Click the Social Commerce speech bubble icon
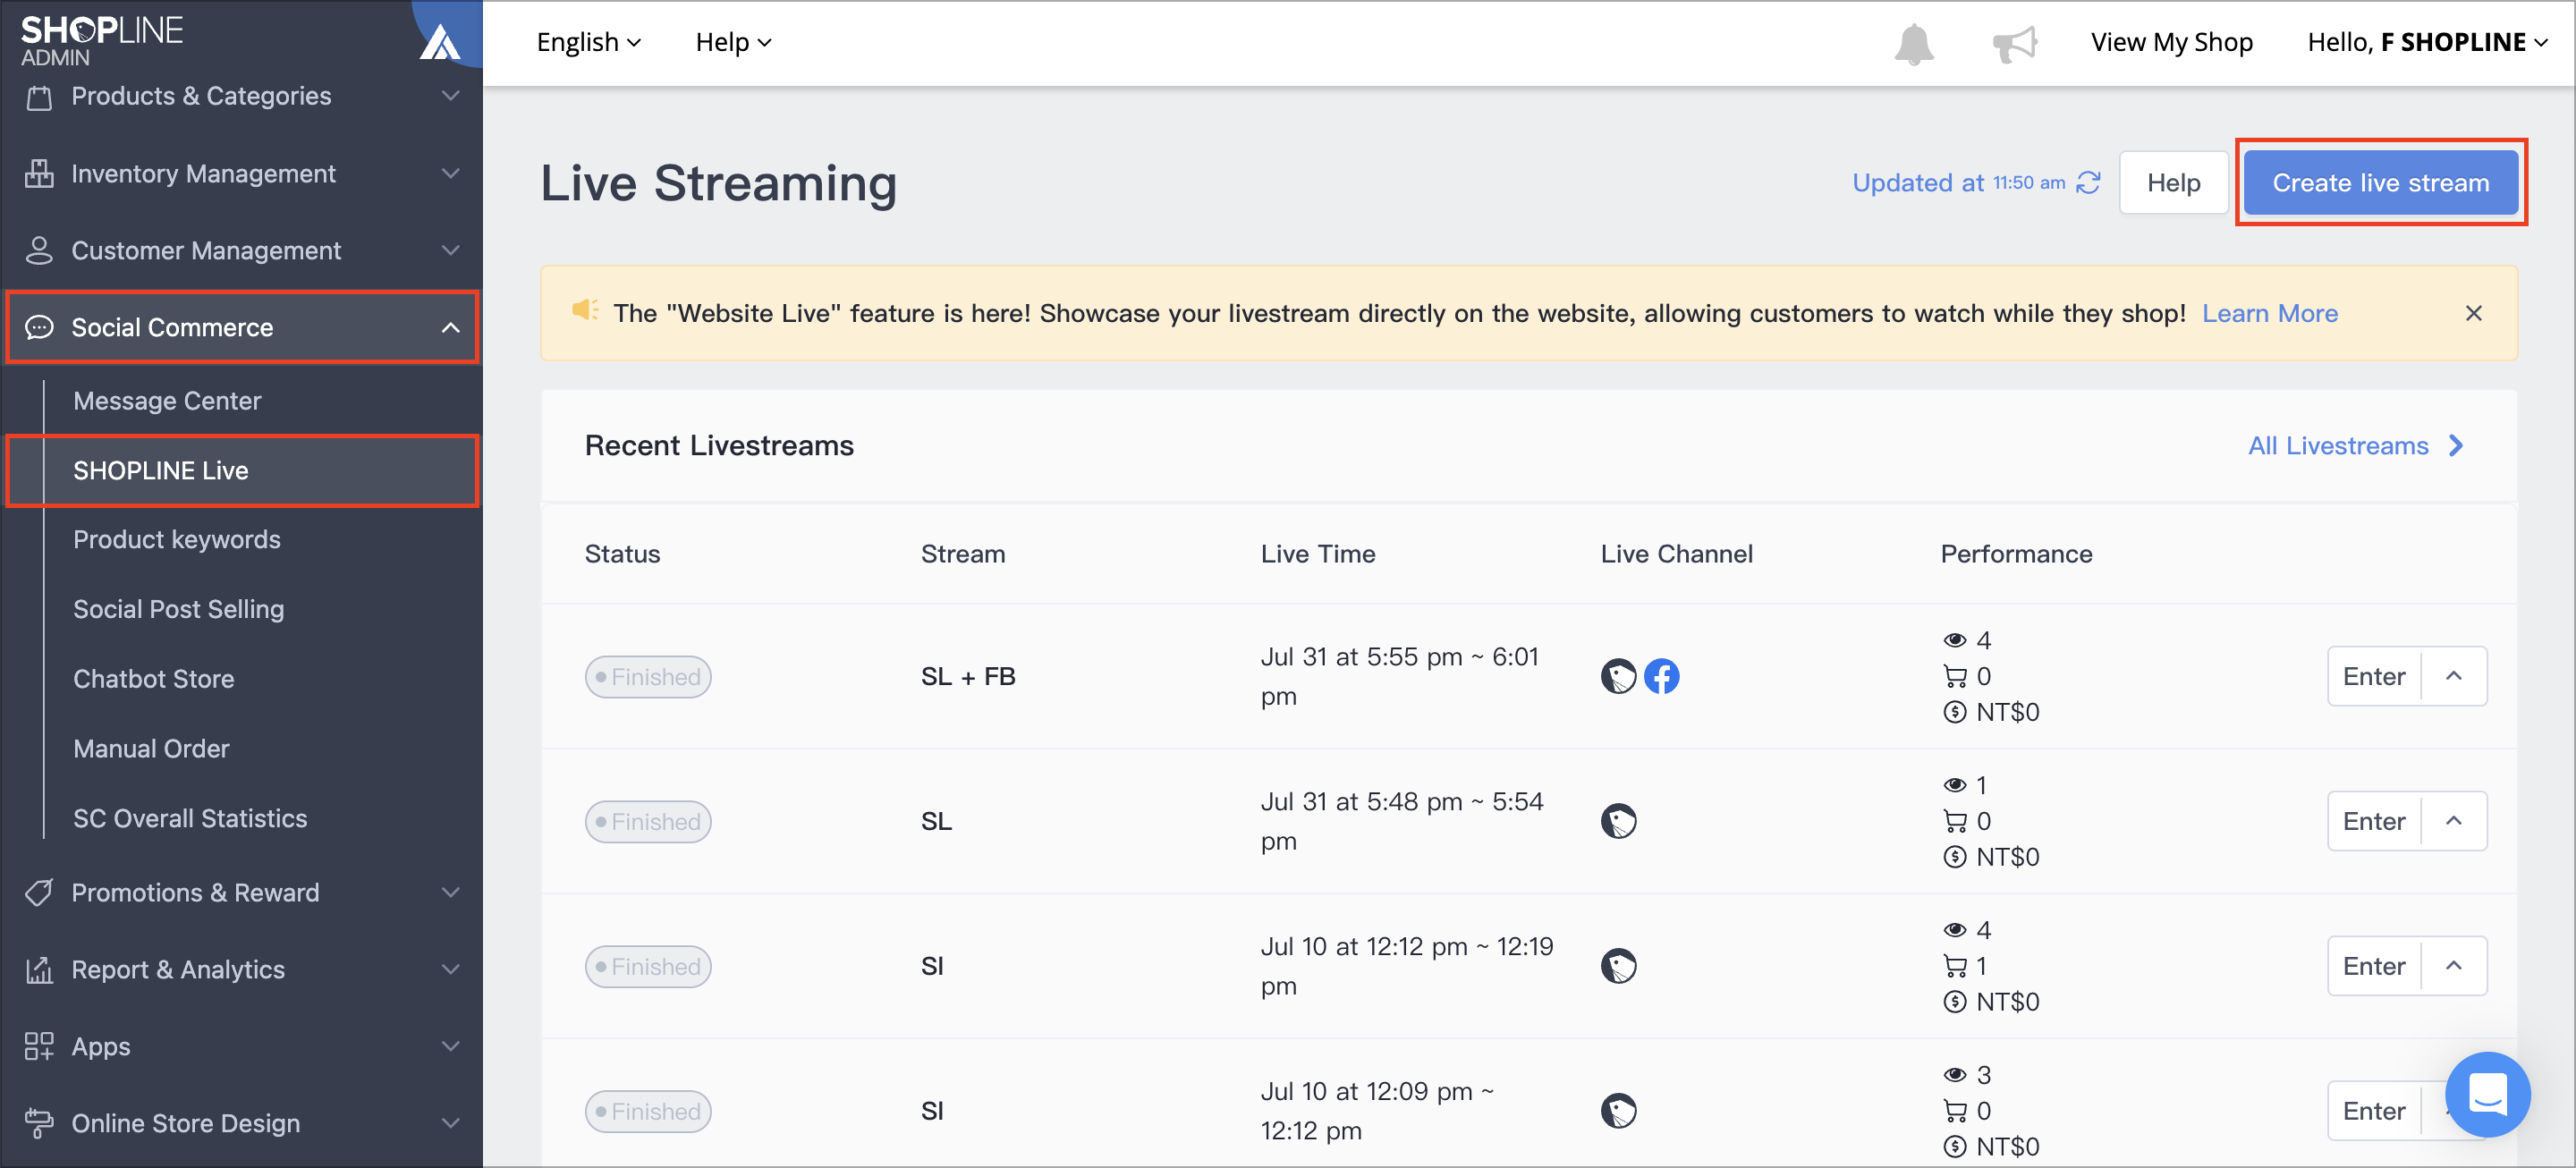The image size is (2576, 1168). (39, 328)
